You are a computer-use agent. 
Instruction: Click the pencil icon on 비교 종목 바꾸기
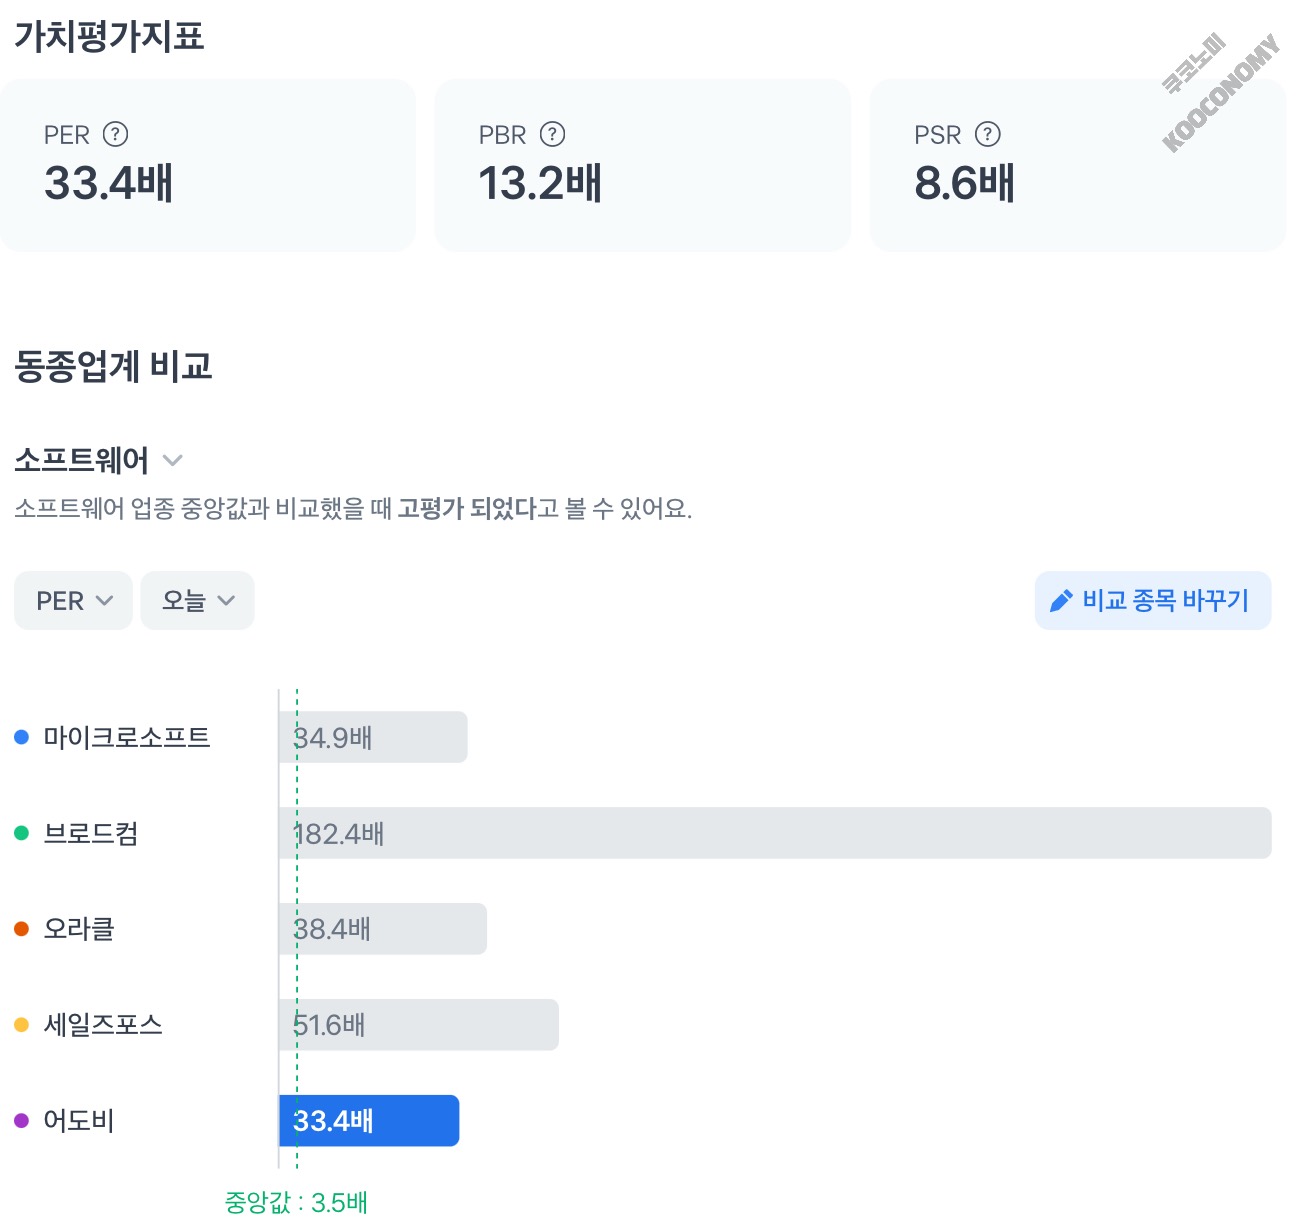(1061, 601)
